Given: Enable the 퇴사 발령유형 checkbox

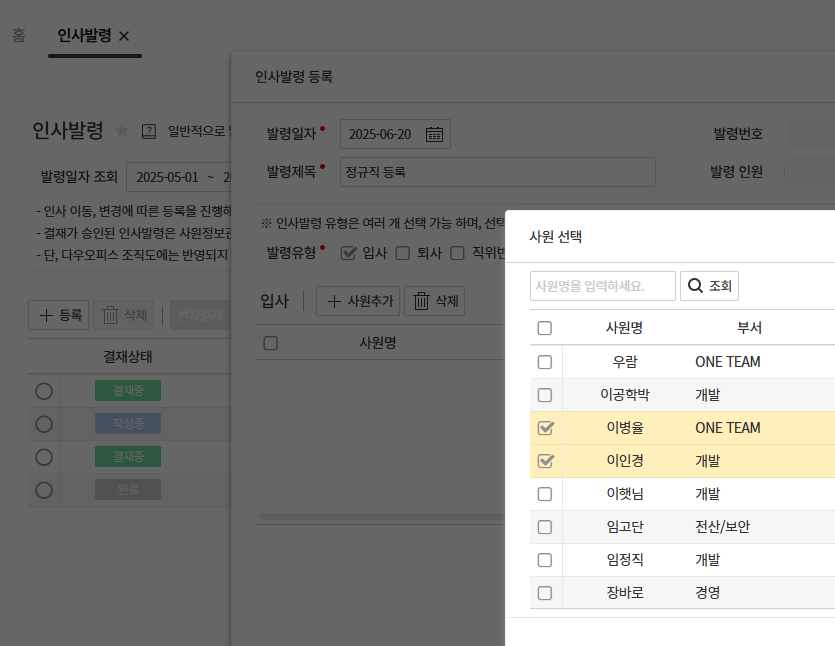Looking at the screenshot, I should point(403,253).
